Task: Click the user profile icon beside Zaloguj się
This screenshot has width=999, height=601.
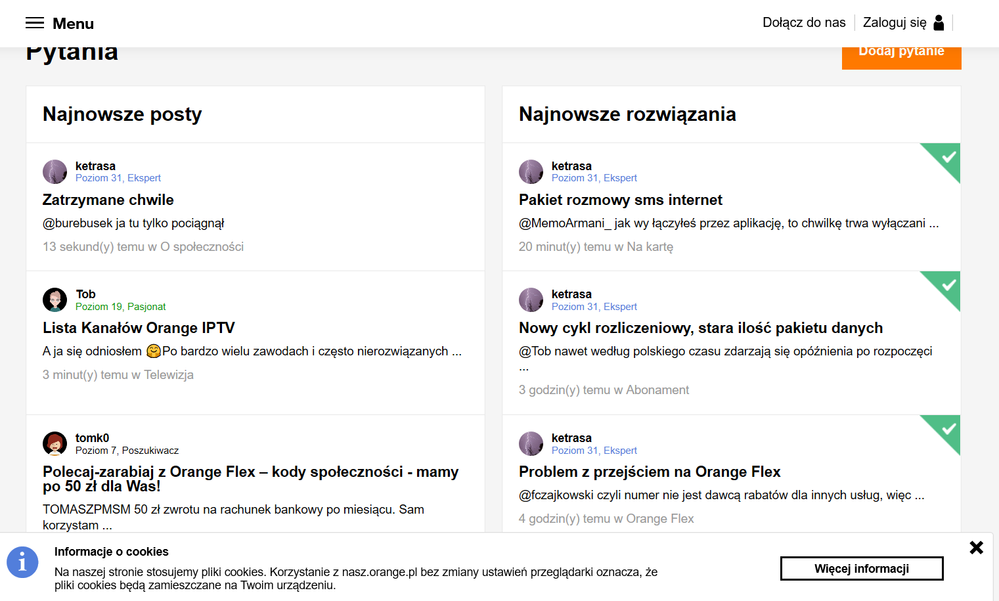Action: coord(938,23)
